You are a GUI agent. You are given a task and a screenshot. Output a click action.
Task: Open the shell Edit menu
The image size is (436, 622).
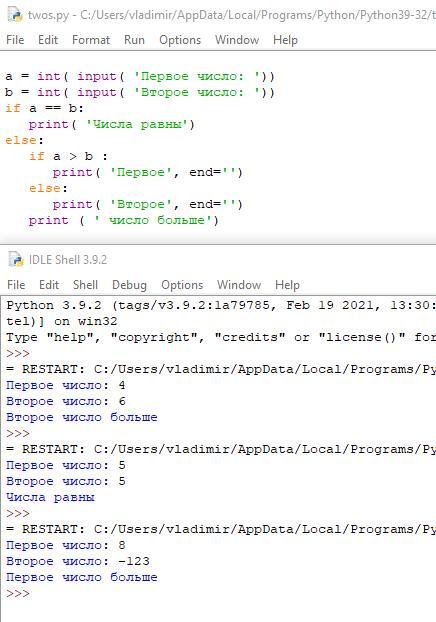49,285
